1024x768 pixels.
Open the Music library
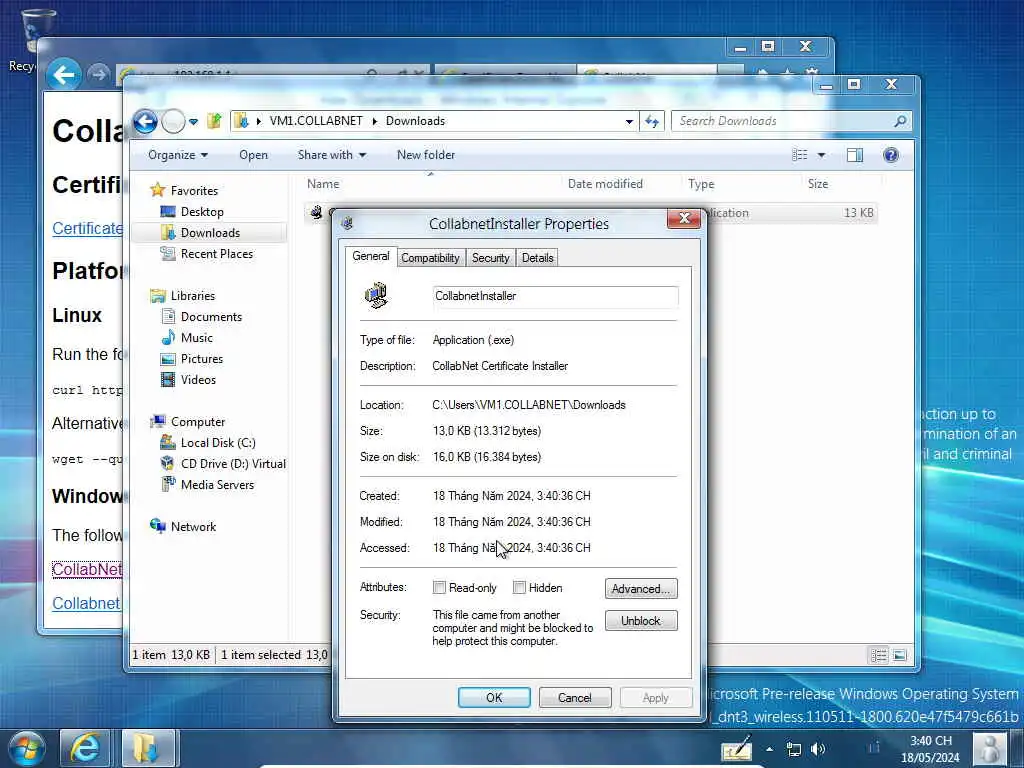(x=196, y=338)
